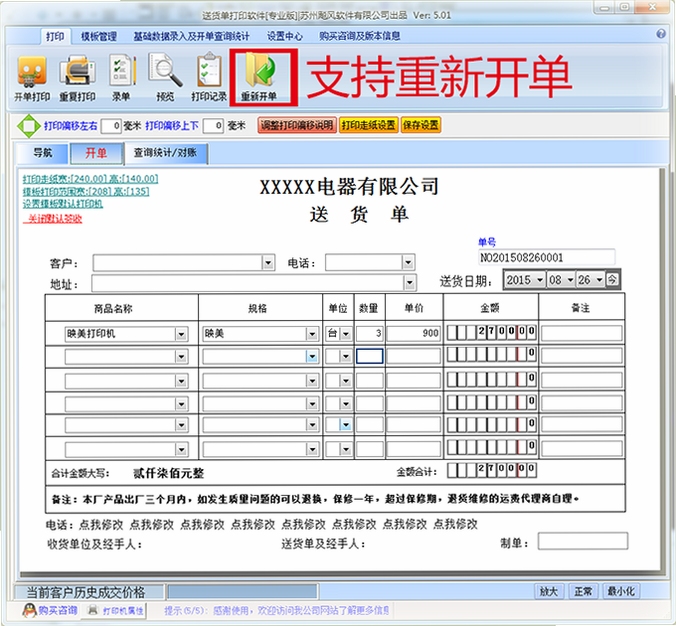Image resolution: width=676 pixels, height=626 pixels.
Task: Click the help question mark icon
Action: tap(661, 34)
